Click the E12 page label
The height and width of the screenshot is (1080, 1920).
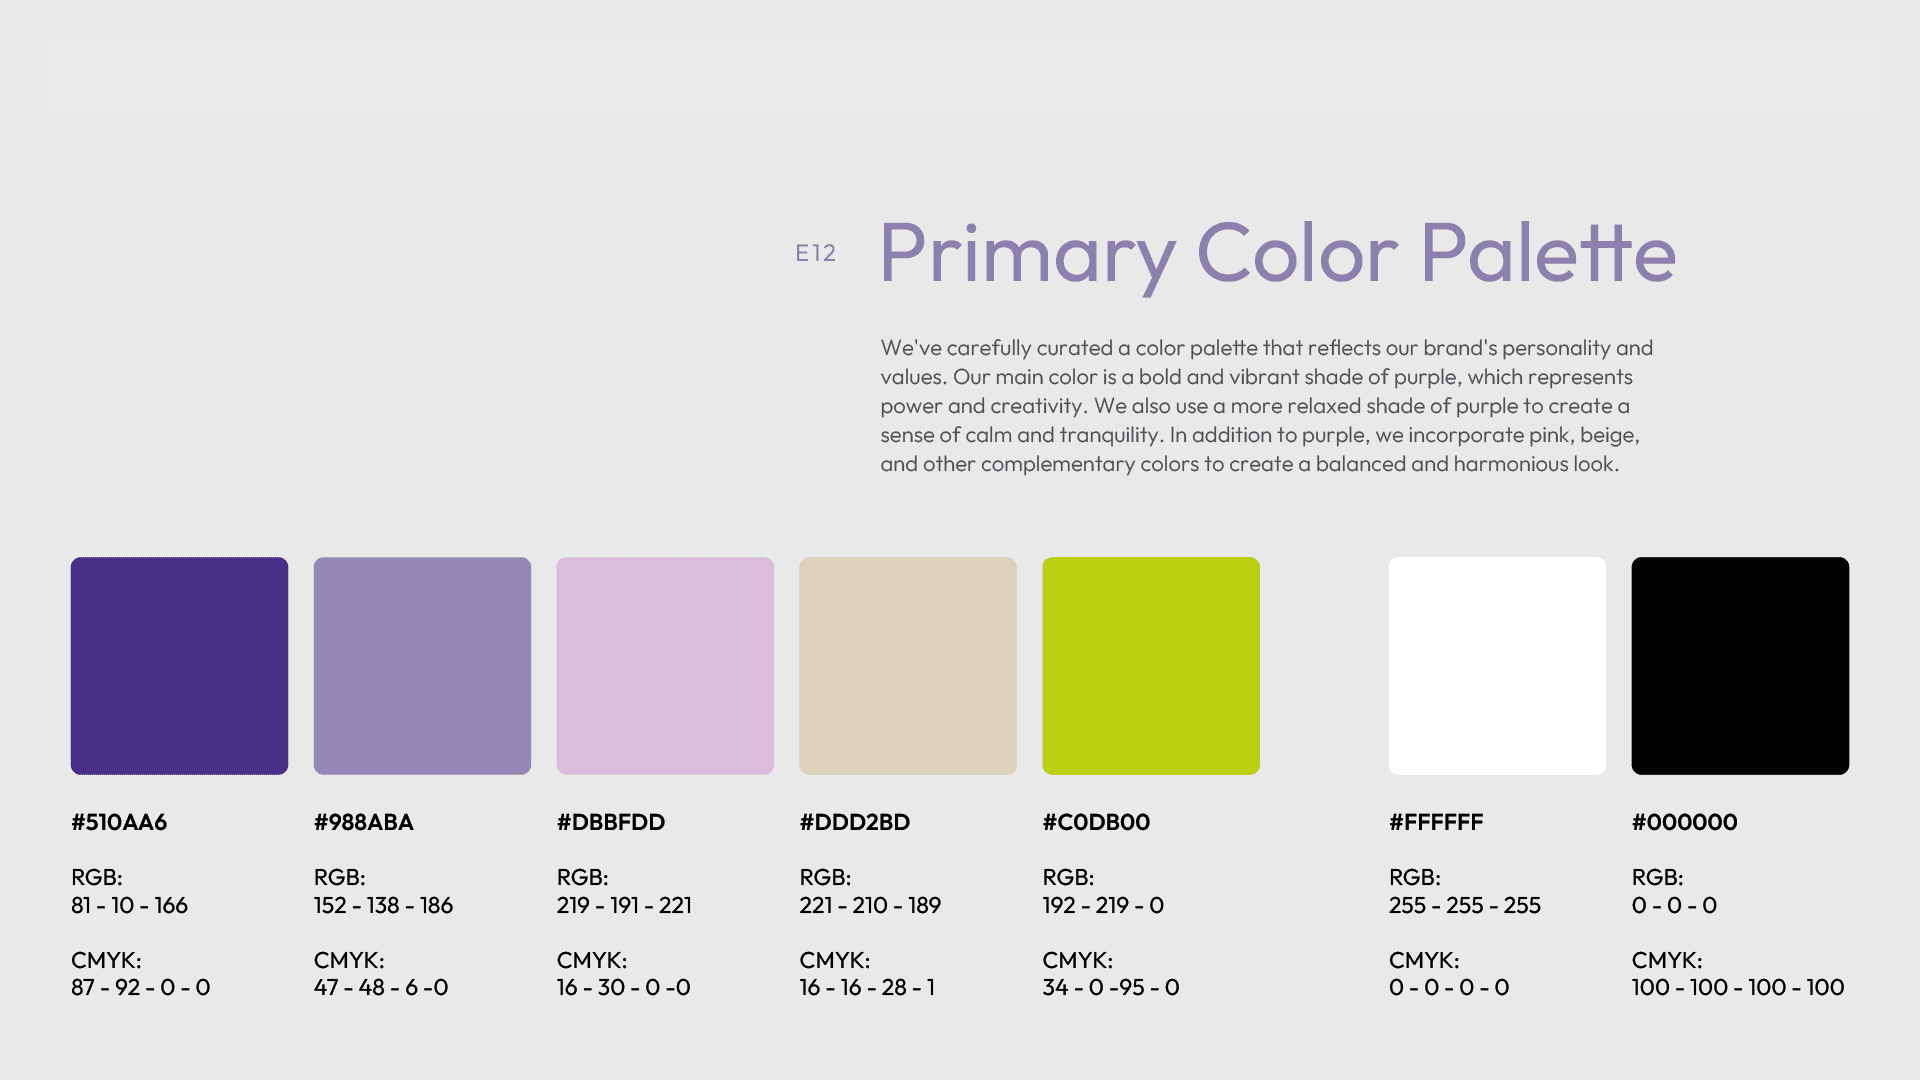815,254
